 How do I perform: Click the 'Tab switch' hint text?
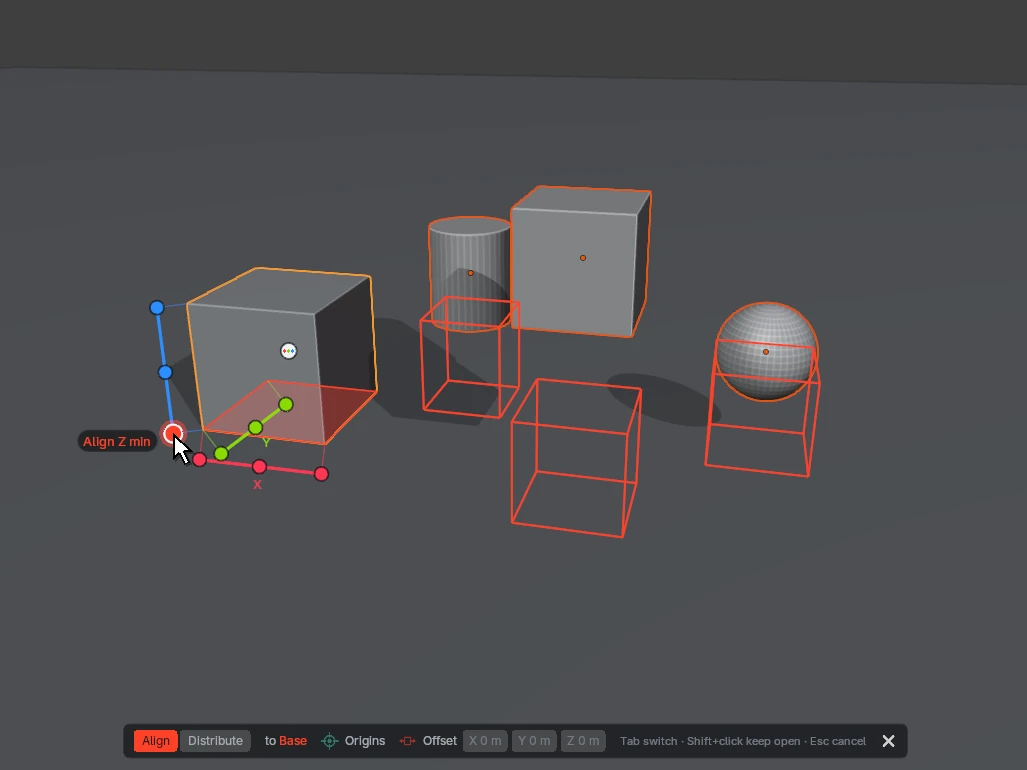pos(648,741)
